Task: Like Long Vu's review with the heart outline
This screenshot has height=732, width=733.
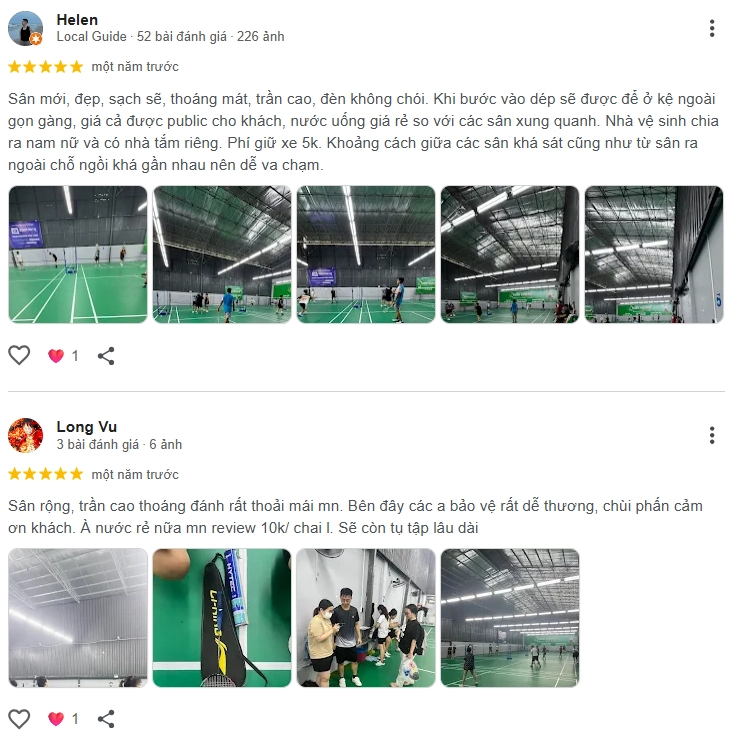Action: [19, 718]
